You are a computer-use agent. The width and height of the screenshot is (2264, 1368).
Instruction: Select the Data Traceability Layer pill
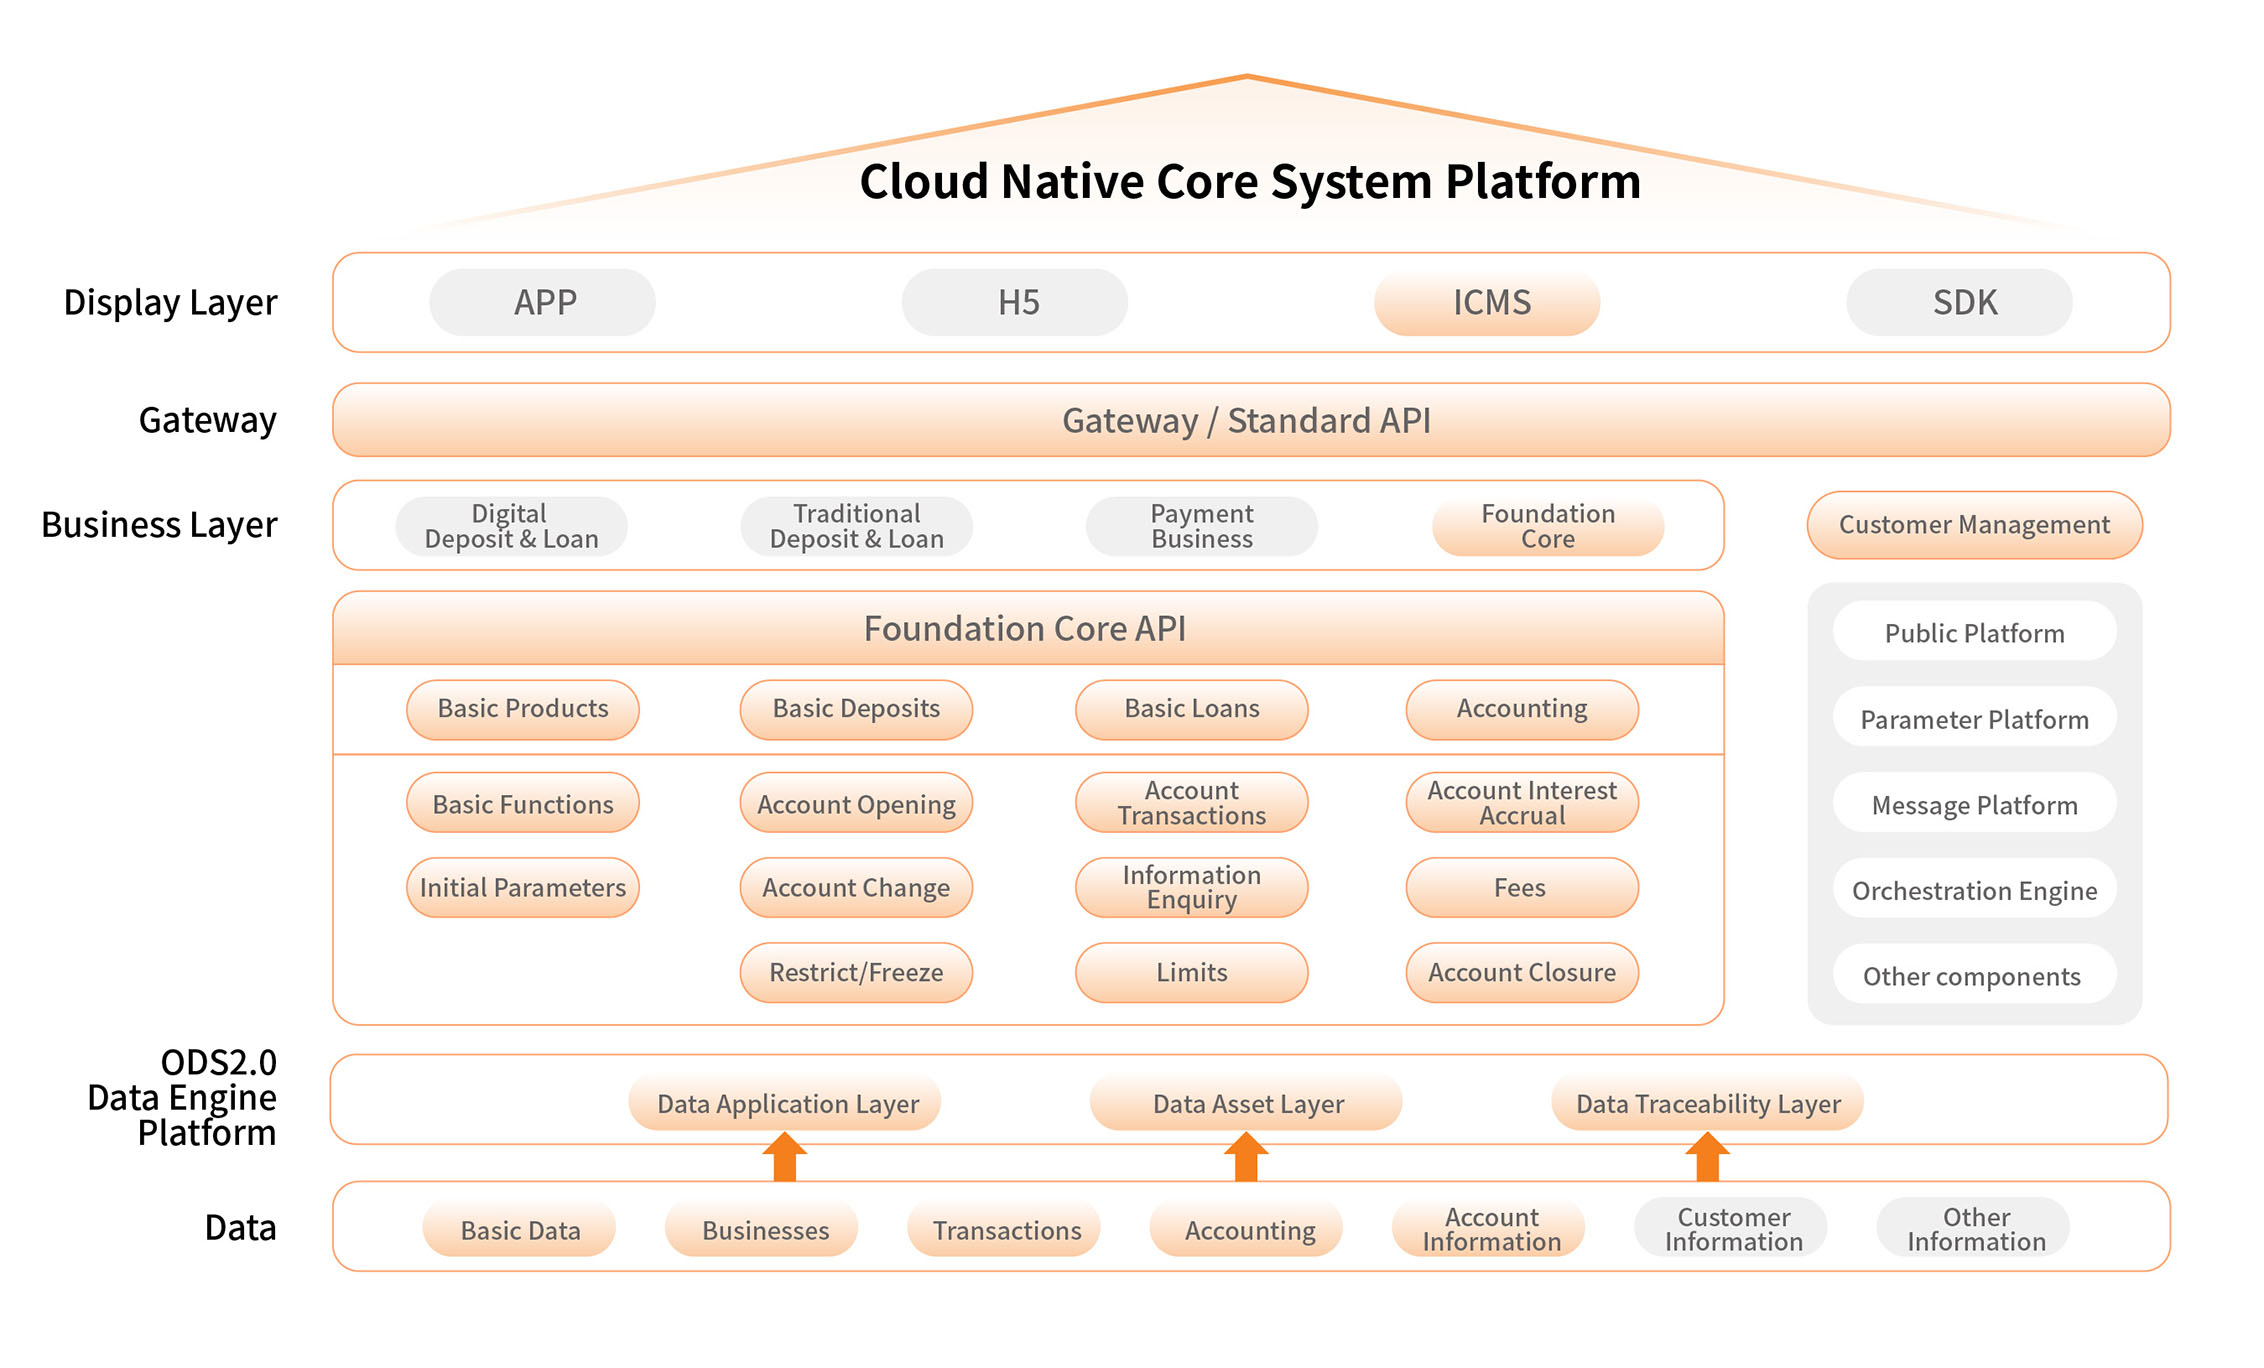1707,1104
